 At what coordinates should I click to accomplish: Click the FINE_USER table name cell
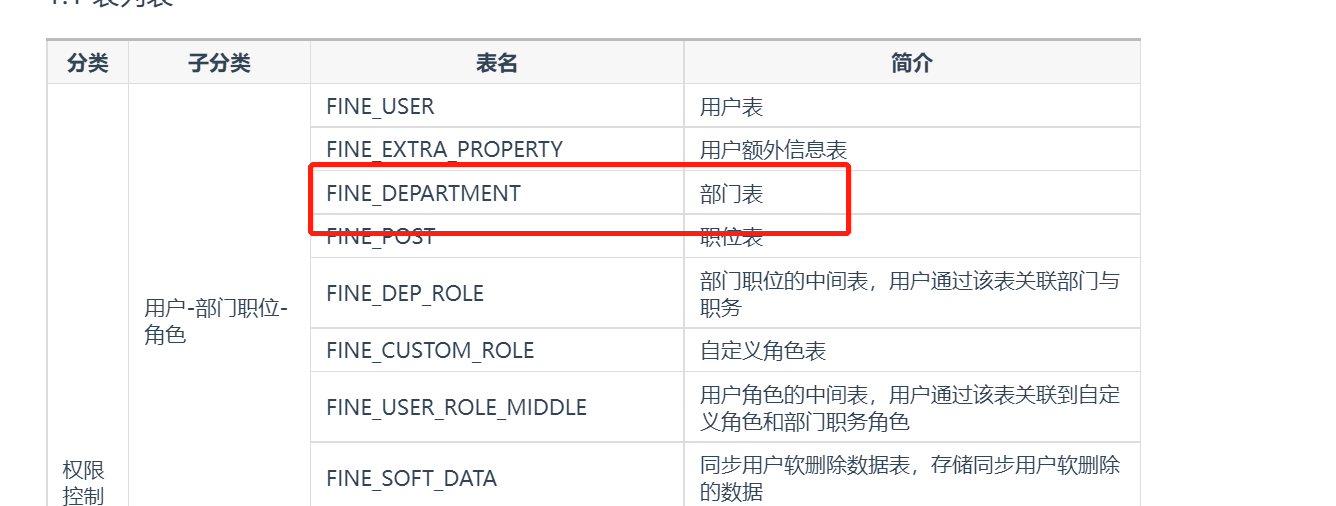(497, 106)
